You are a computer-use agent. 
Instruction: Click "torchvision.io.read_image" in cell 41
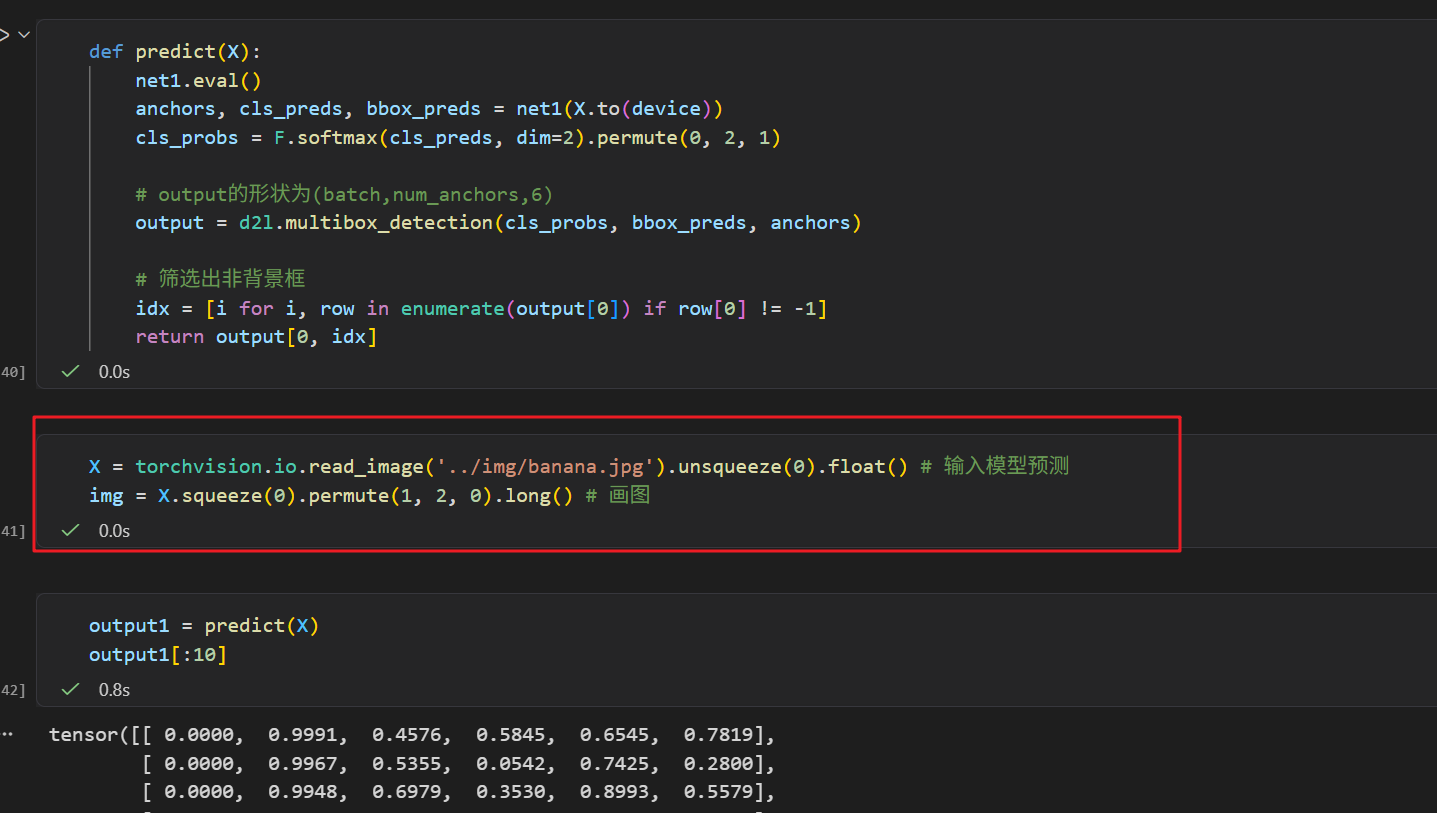279,466
